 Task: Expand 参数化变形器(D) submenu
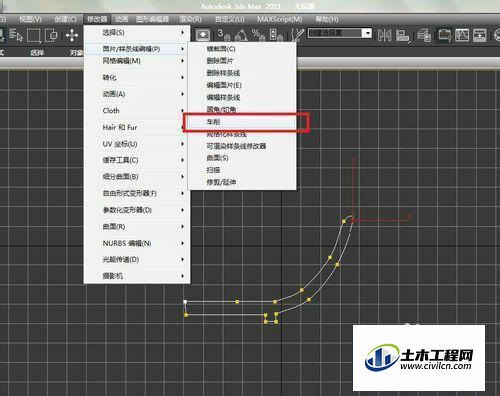tap(137, 210)
